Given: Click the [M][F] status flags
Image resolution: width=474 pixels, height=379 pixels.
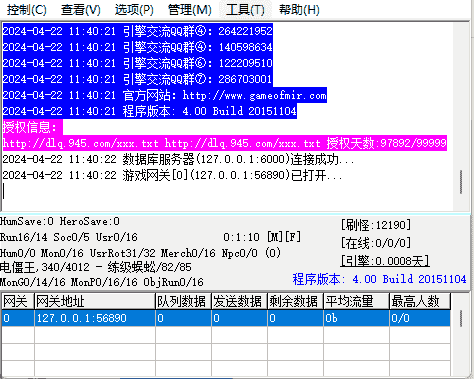Looking at the screenshot, I should point(284,237).
